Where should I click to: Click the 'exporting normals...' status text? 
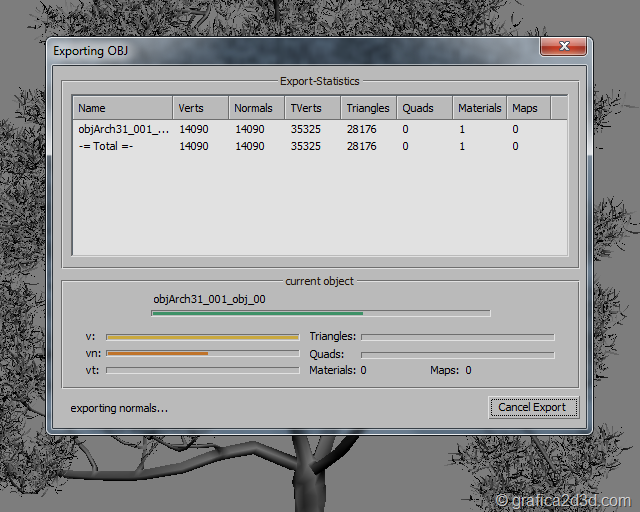point(119,408)
